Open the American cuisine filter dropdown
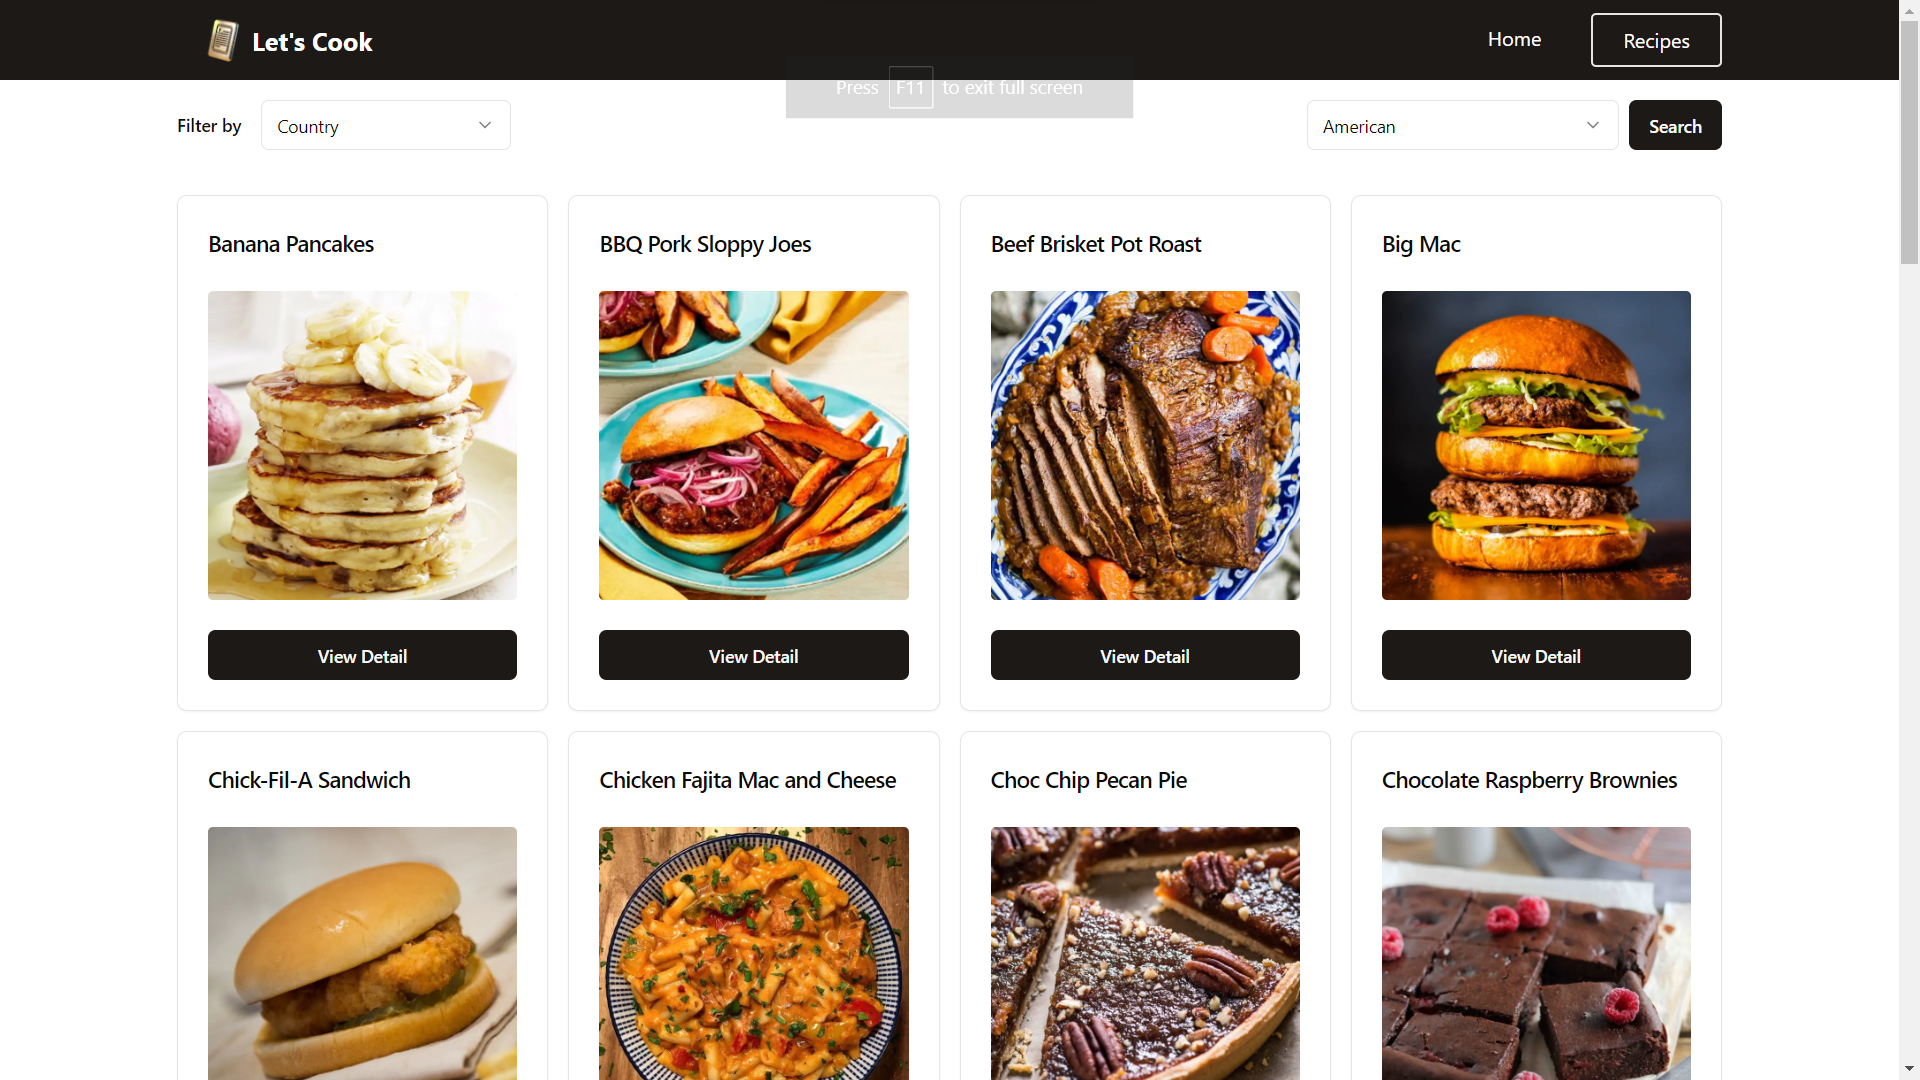Viewport: 1920px width, 1080px height. [1461, 125]
